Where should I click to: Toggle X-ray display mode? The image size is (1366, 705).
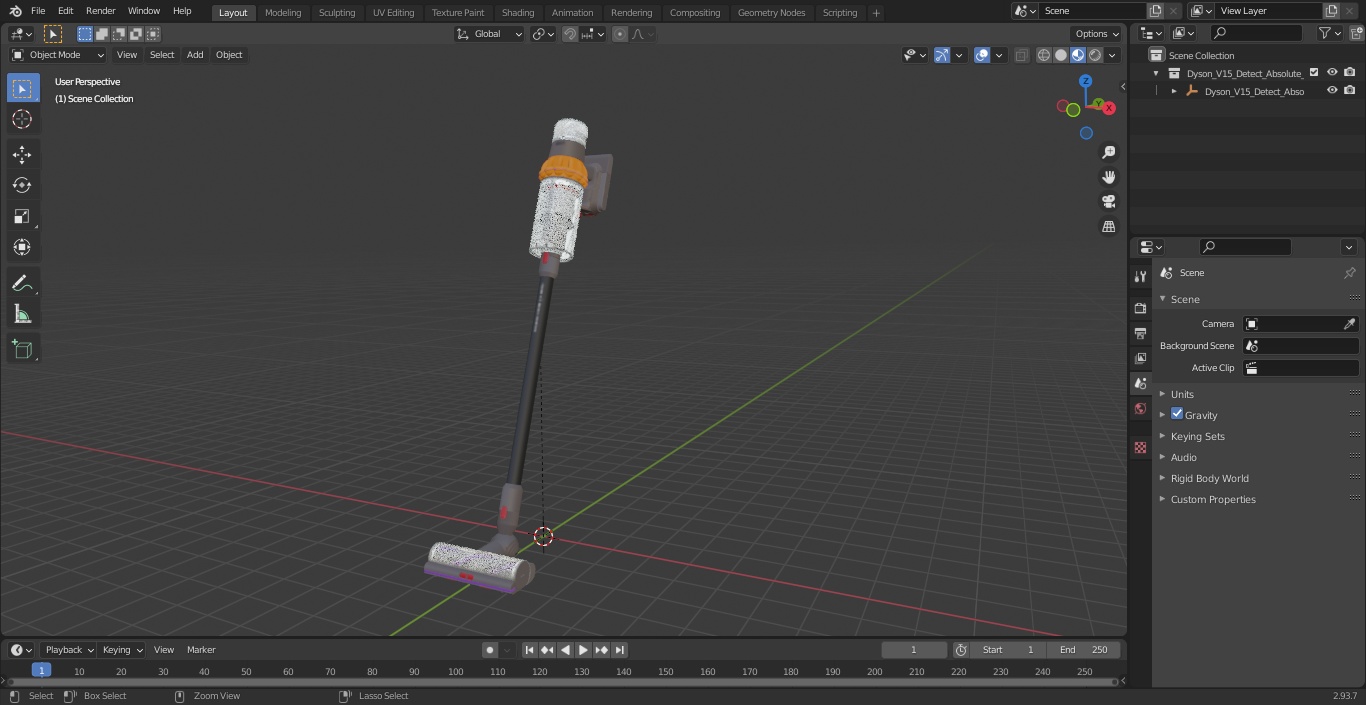tap(1021, 55)
